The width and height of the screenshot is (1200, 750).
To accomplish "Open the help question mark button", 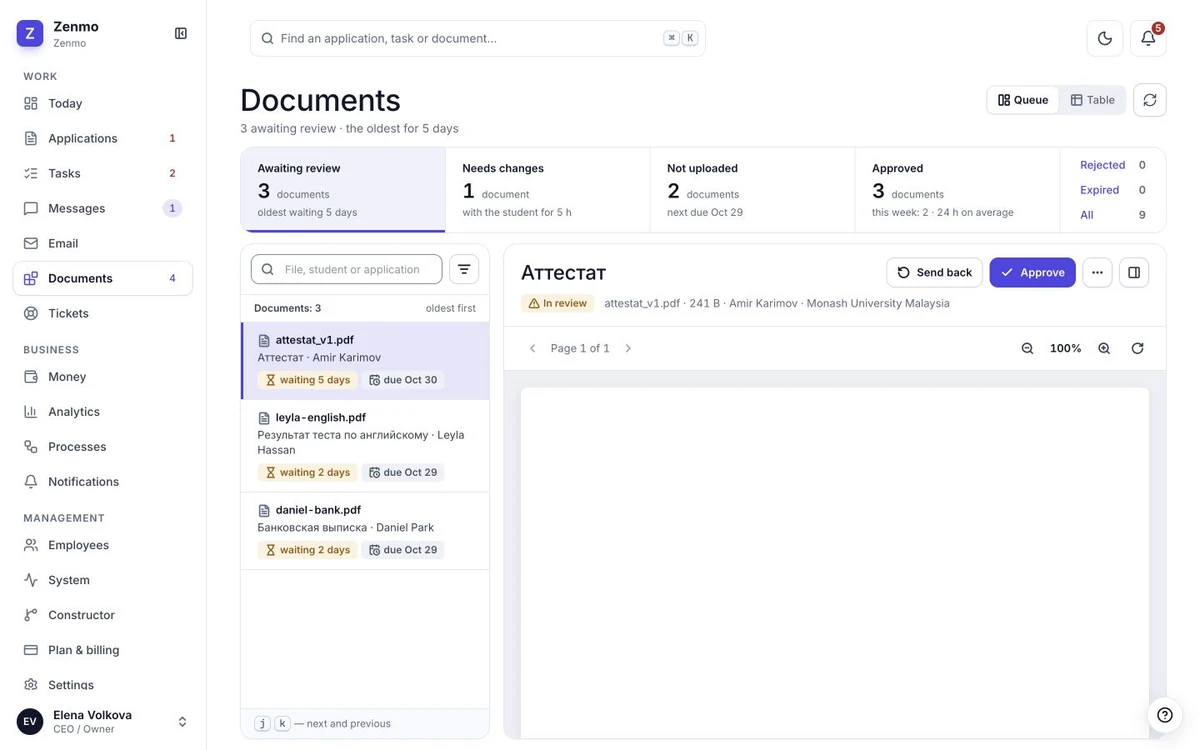I will coord(1164,714).
